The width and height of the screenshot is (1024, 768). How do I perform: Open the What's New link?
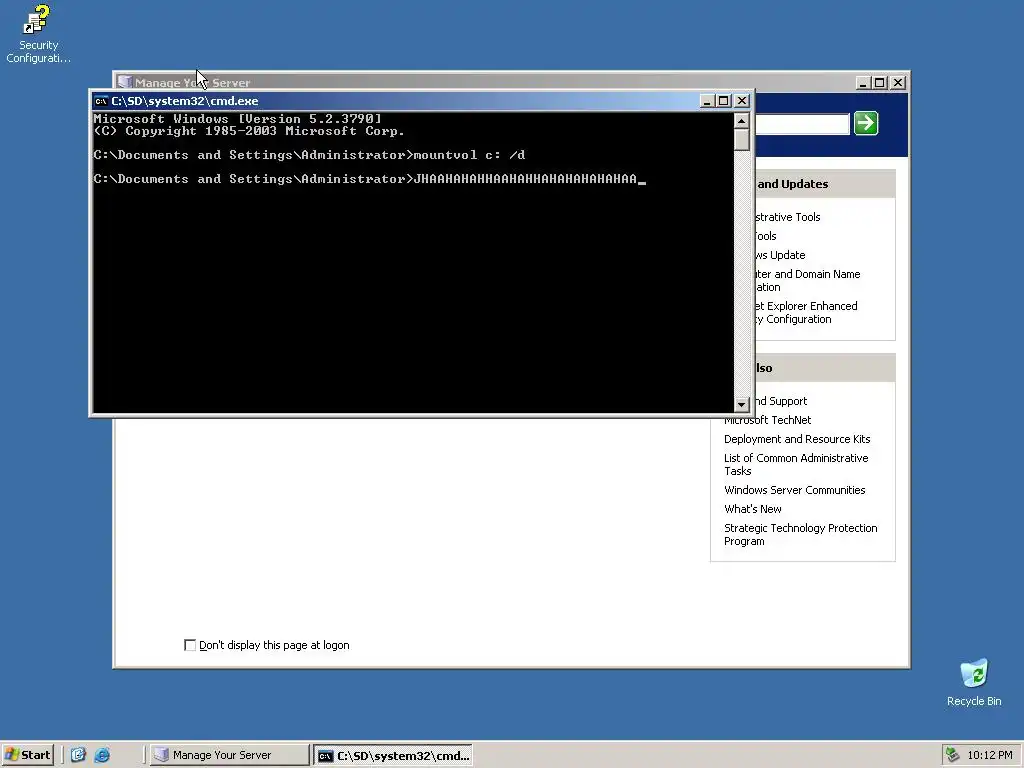tap(752, 509)
